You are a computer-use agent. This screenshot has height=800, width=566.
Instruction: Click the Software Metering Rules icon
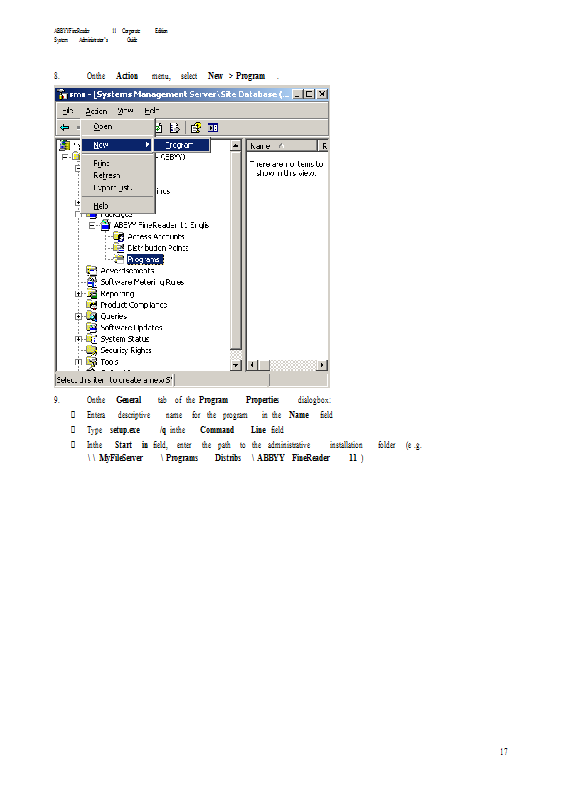coord(92,282)
